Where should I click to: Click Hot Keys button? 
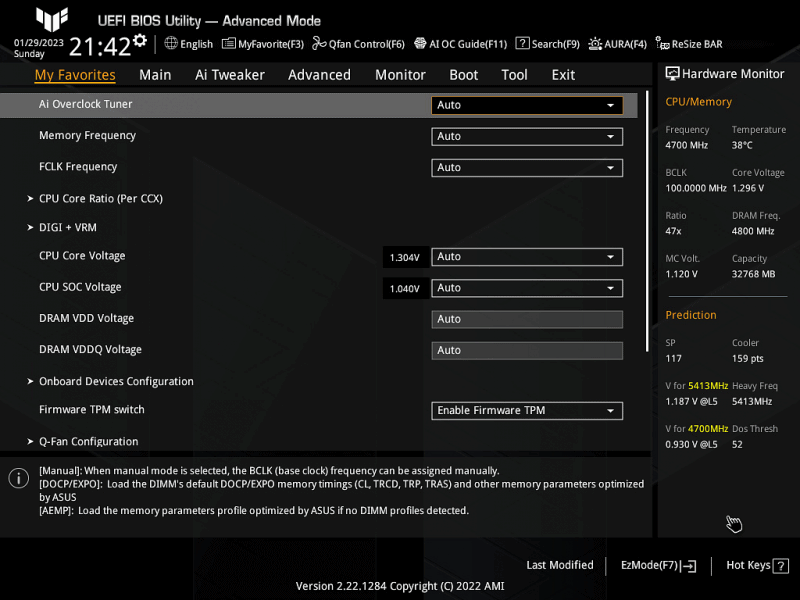[x=757, y=565]
